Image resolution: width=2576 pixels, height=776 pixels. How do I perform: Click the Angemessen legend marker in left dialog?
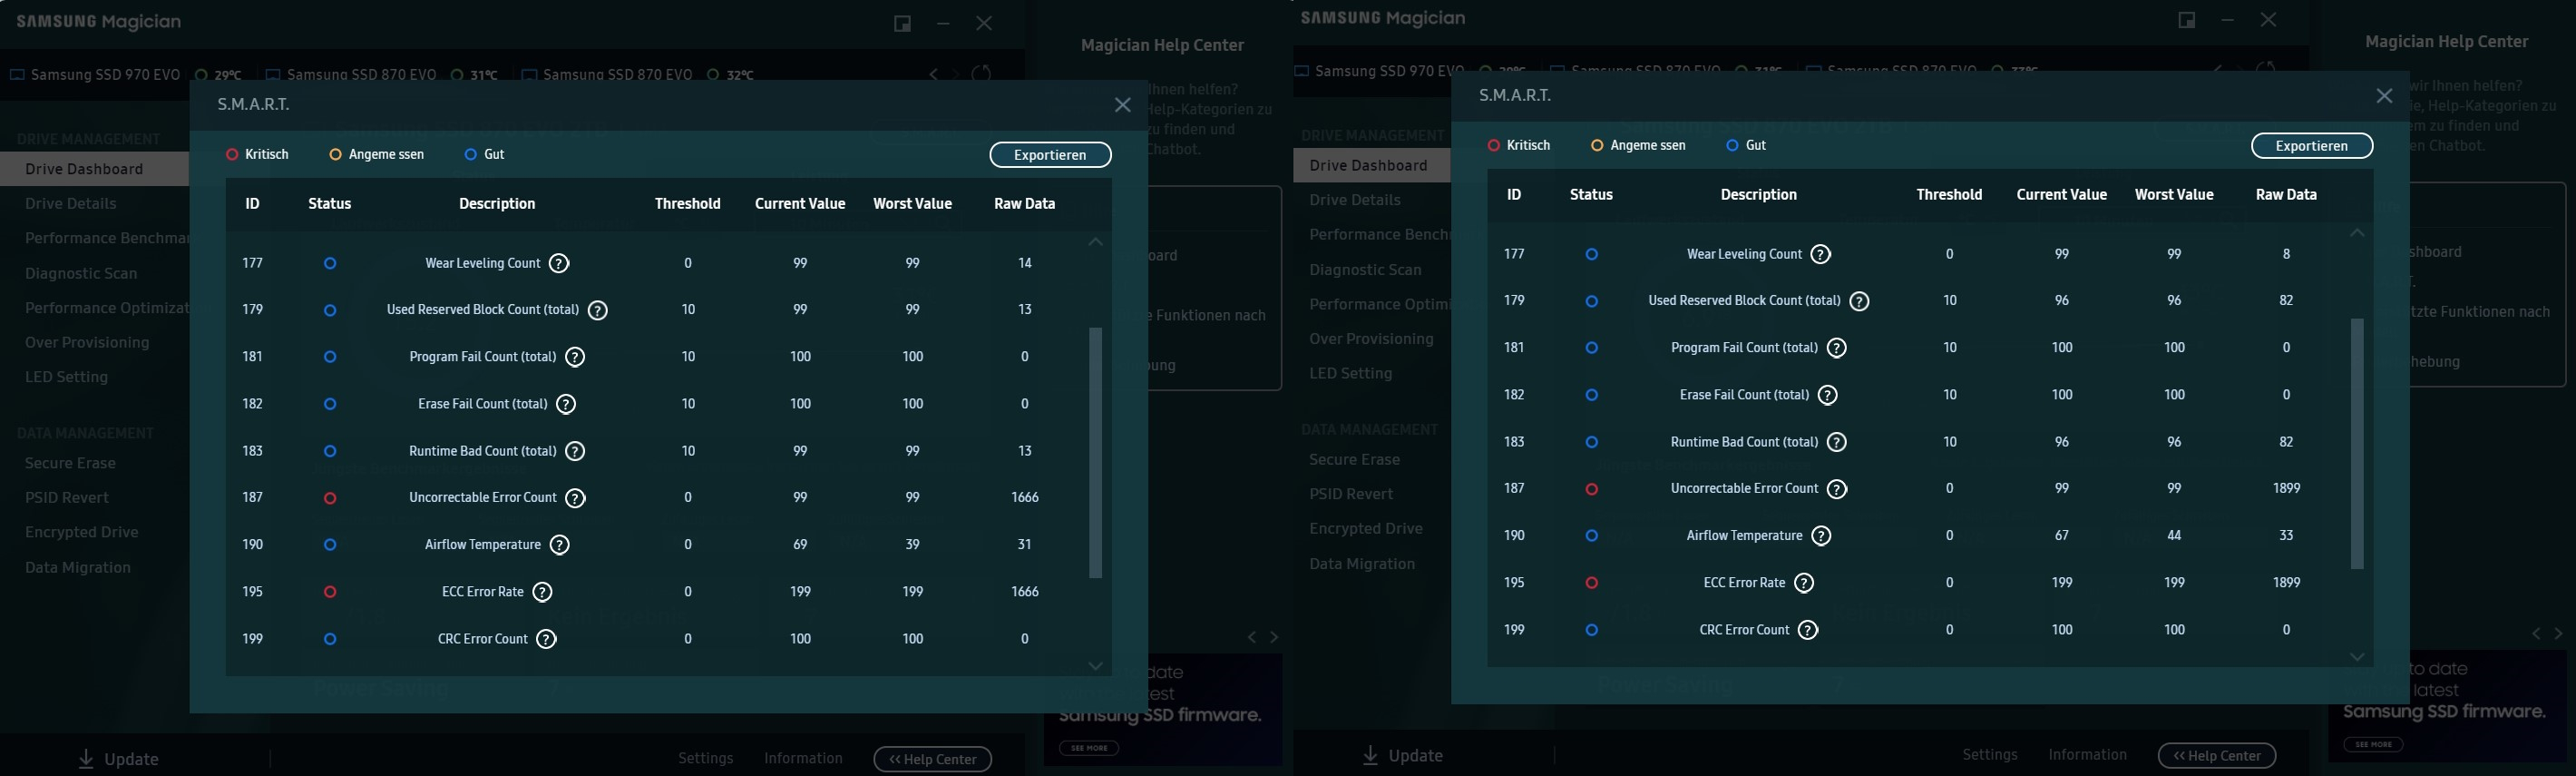(335, 155)
